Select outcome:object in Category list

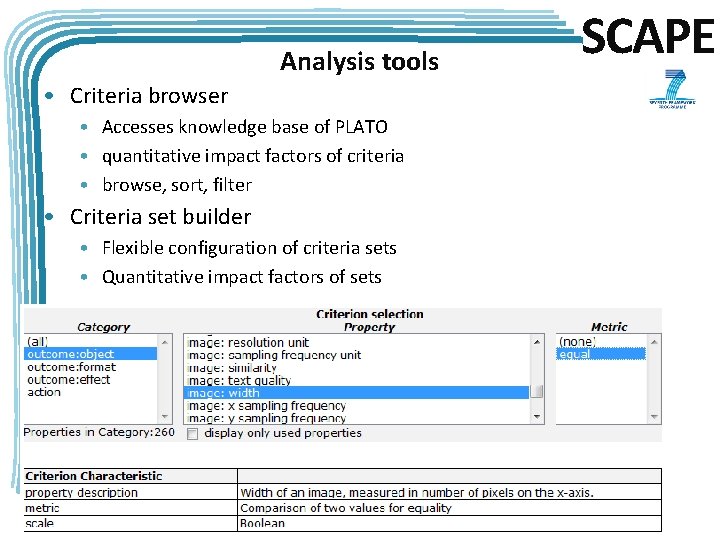(x=90, y=354)
